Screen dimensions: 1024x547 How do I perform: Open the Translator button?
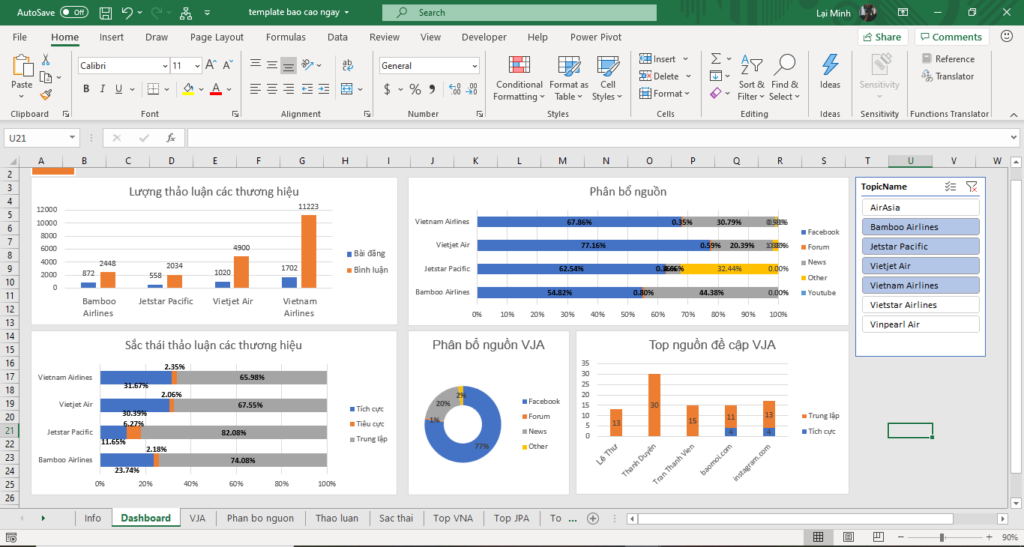coord(948,76)
